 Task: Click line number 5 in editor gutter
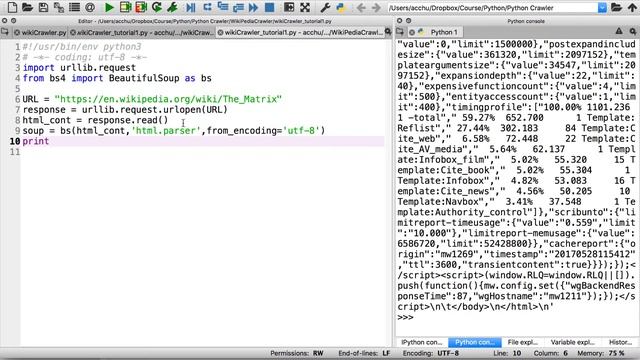point(17,89)
